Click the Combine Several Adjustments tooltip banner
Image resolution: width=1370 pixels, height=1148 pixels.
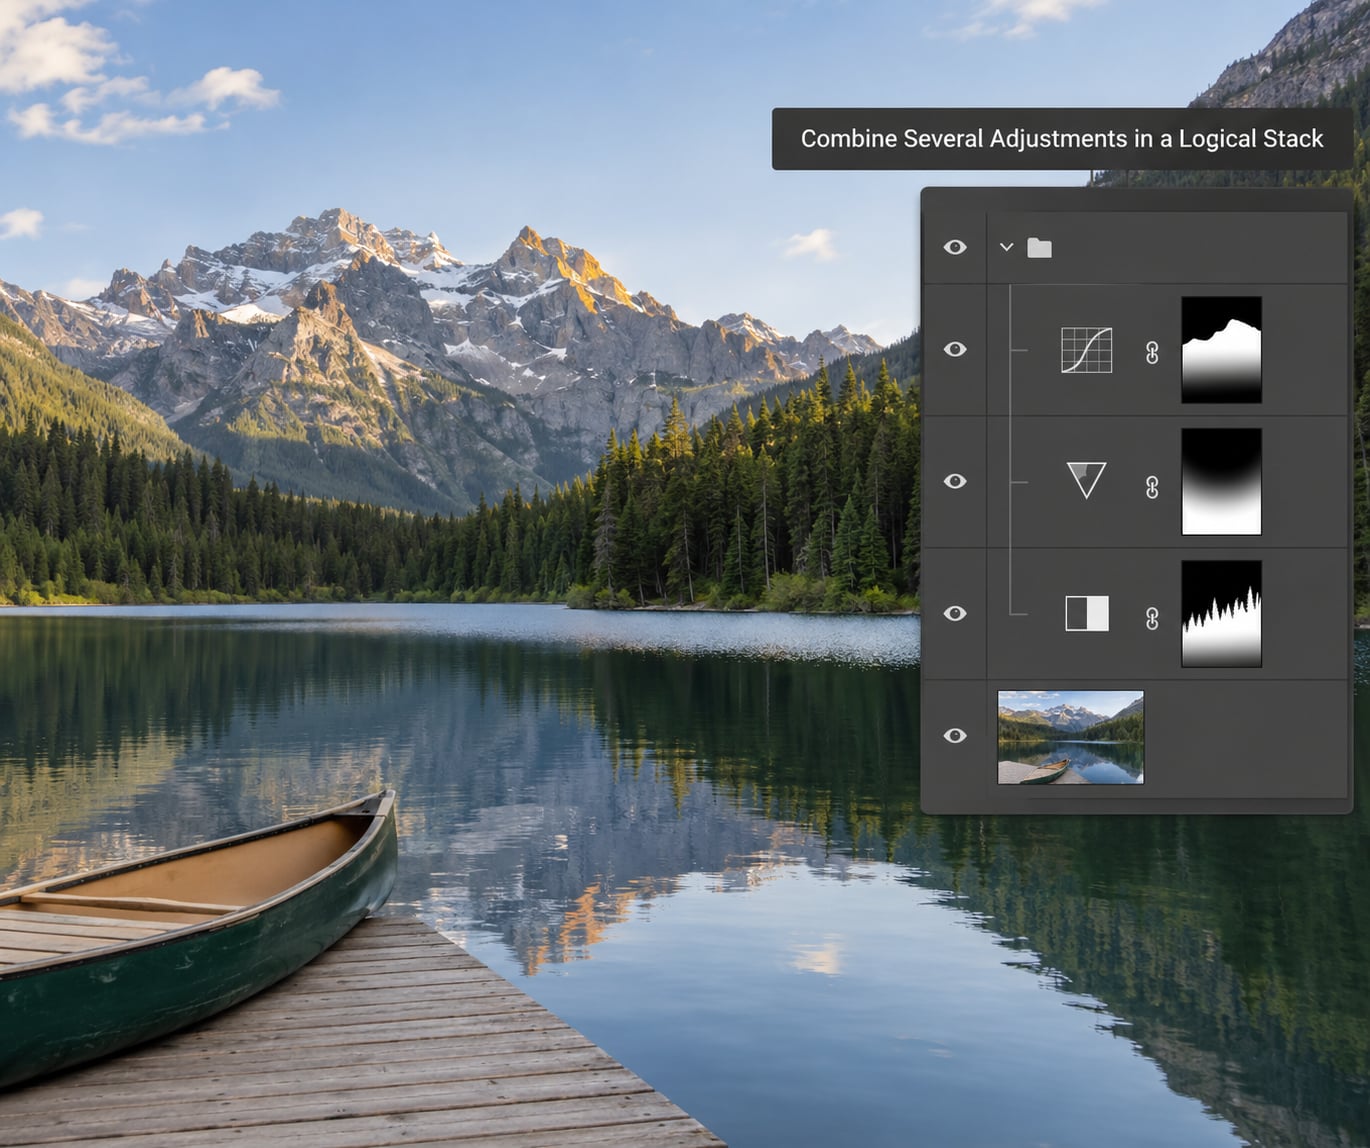[1062, 139]
